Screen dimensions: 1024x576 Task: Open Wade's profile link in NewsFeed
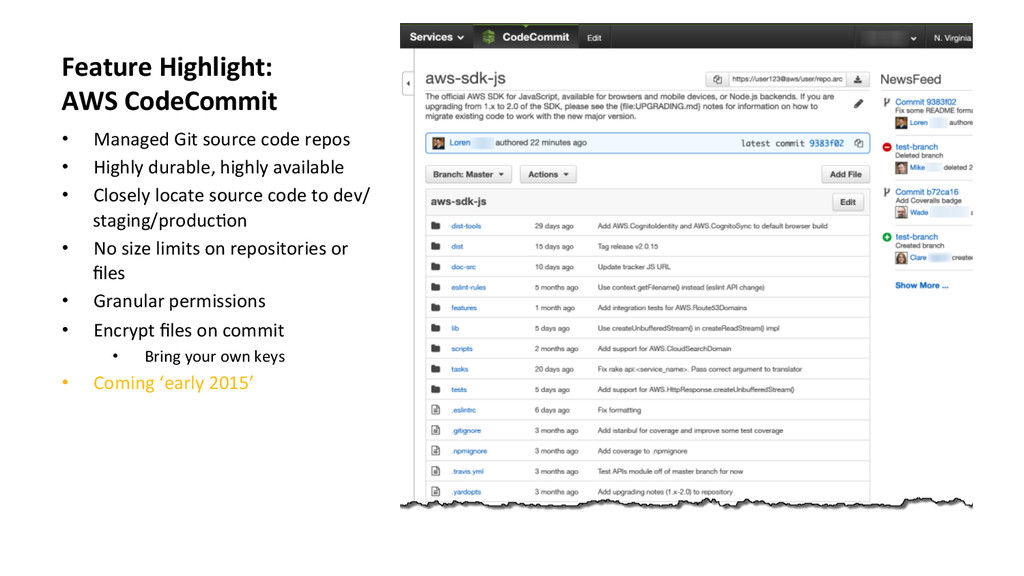click(919, 212)
